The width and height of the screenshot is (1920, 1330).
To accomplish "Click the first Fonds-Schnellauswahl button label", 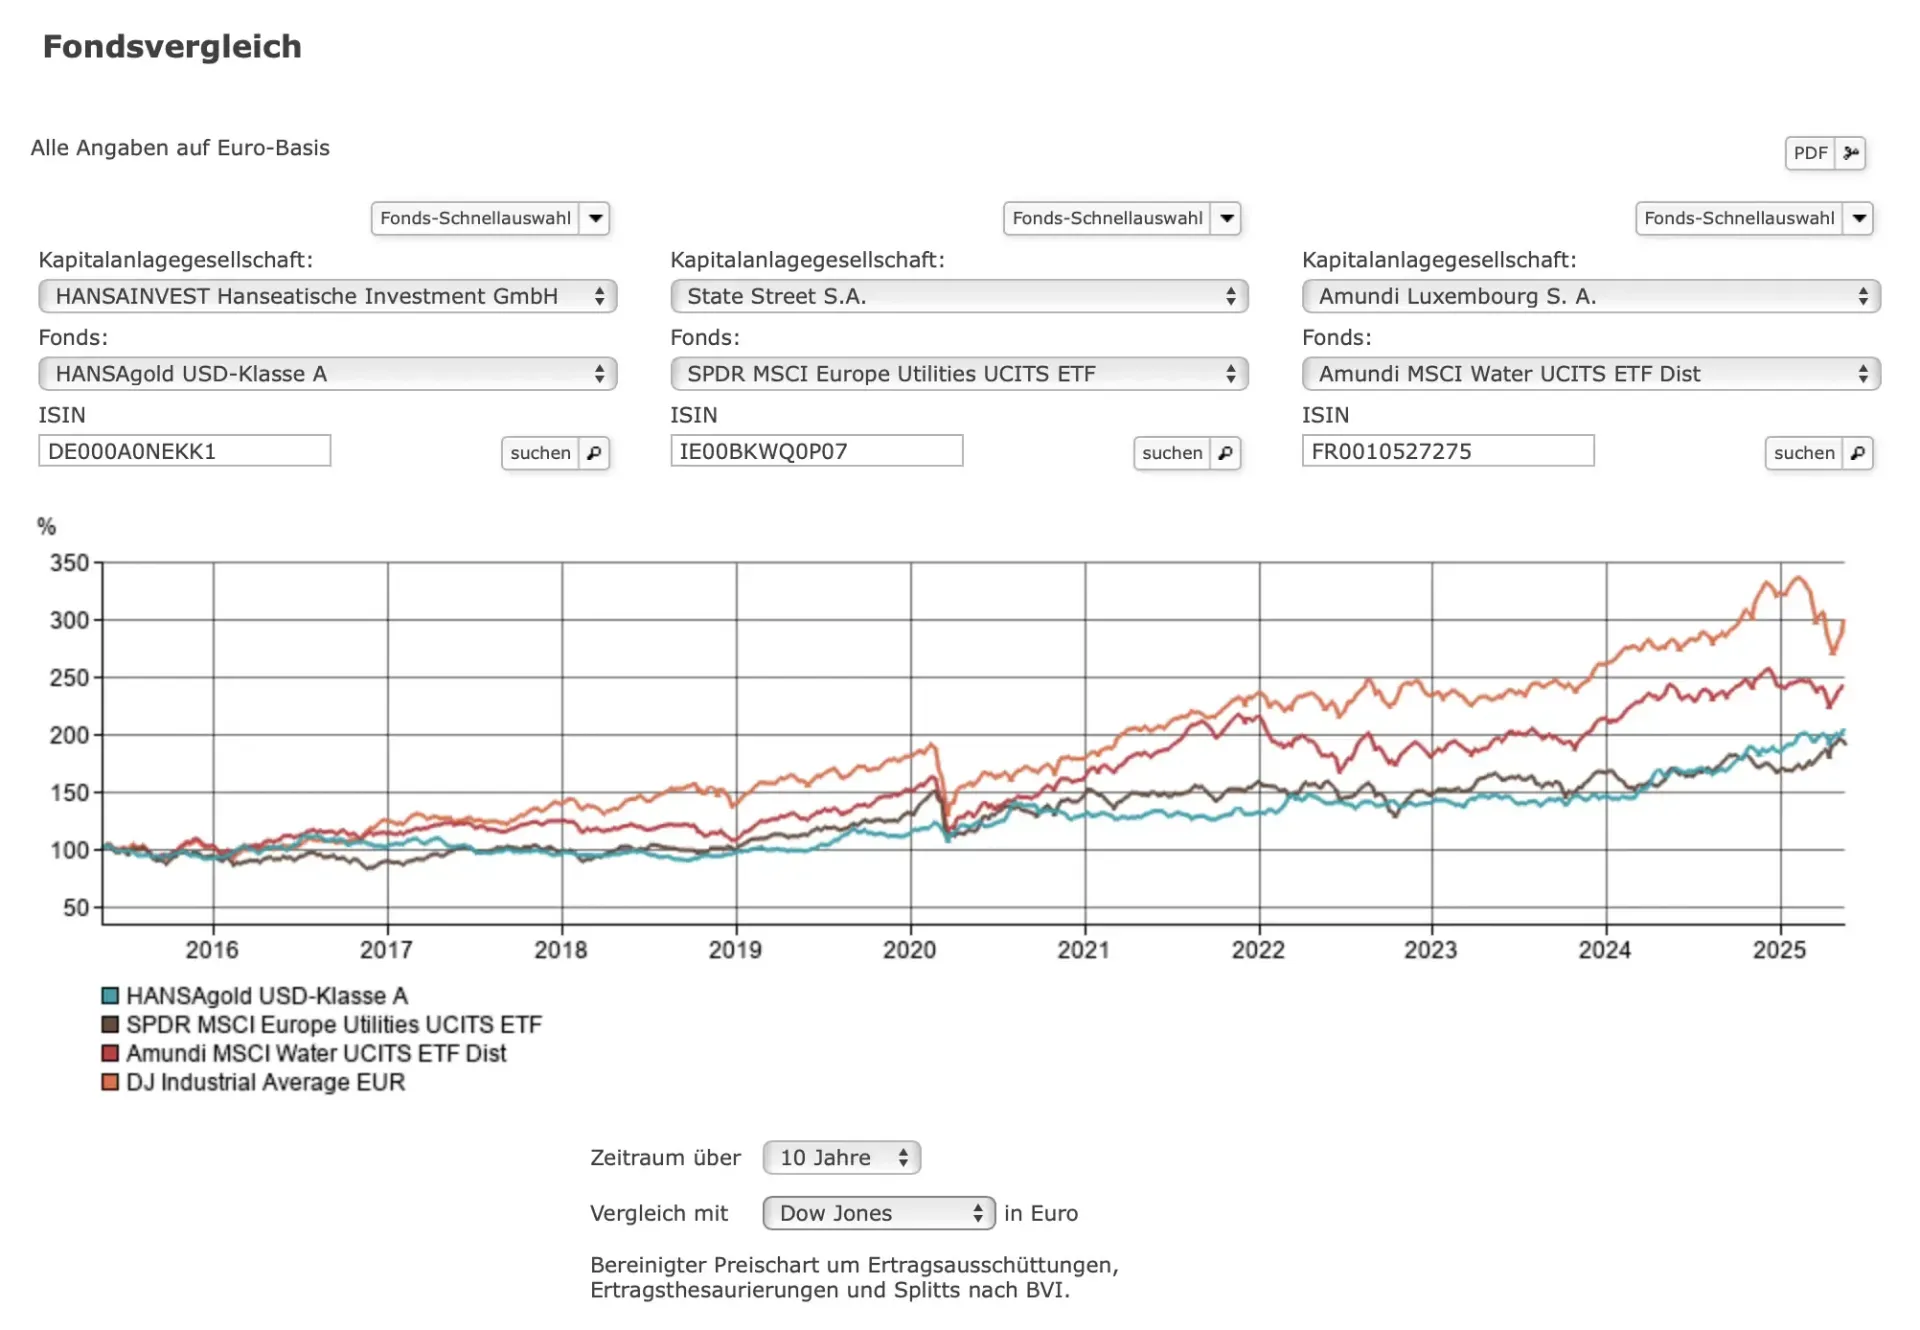I will tap(475, 218).
